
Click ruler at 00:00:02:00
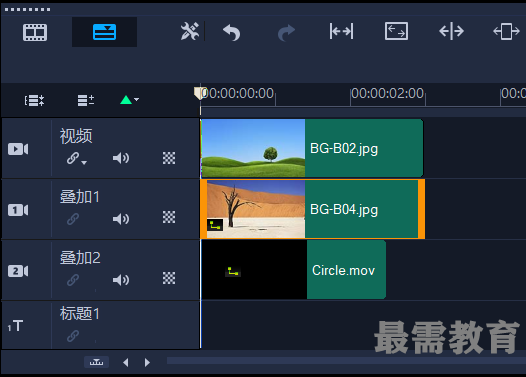click(387, 94)
